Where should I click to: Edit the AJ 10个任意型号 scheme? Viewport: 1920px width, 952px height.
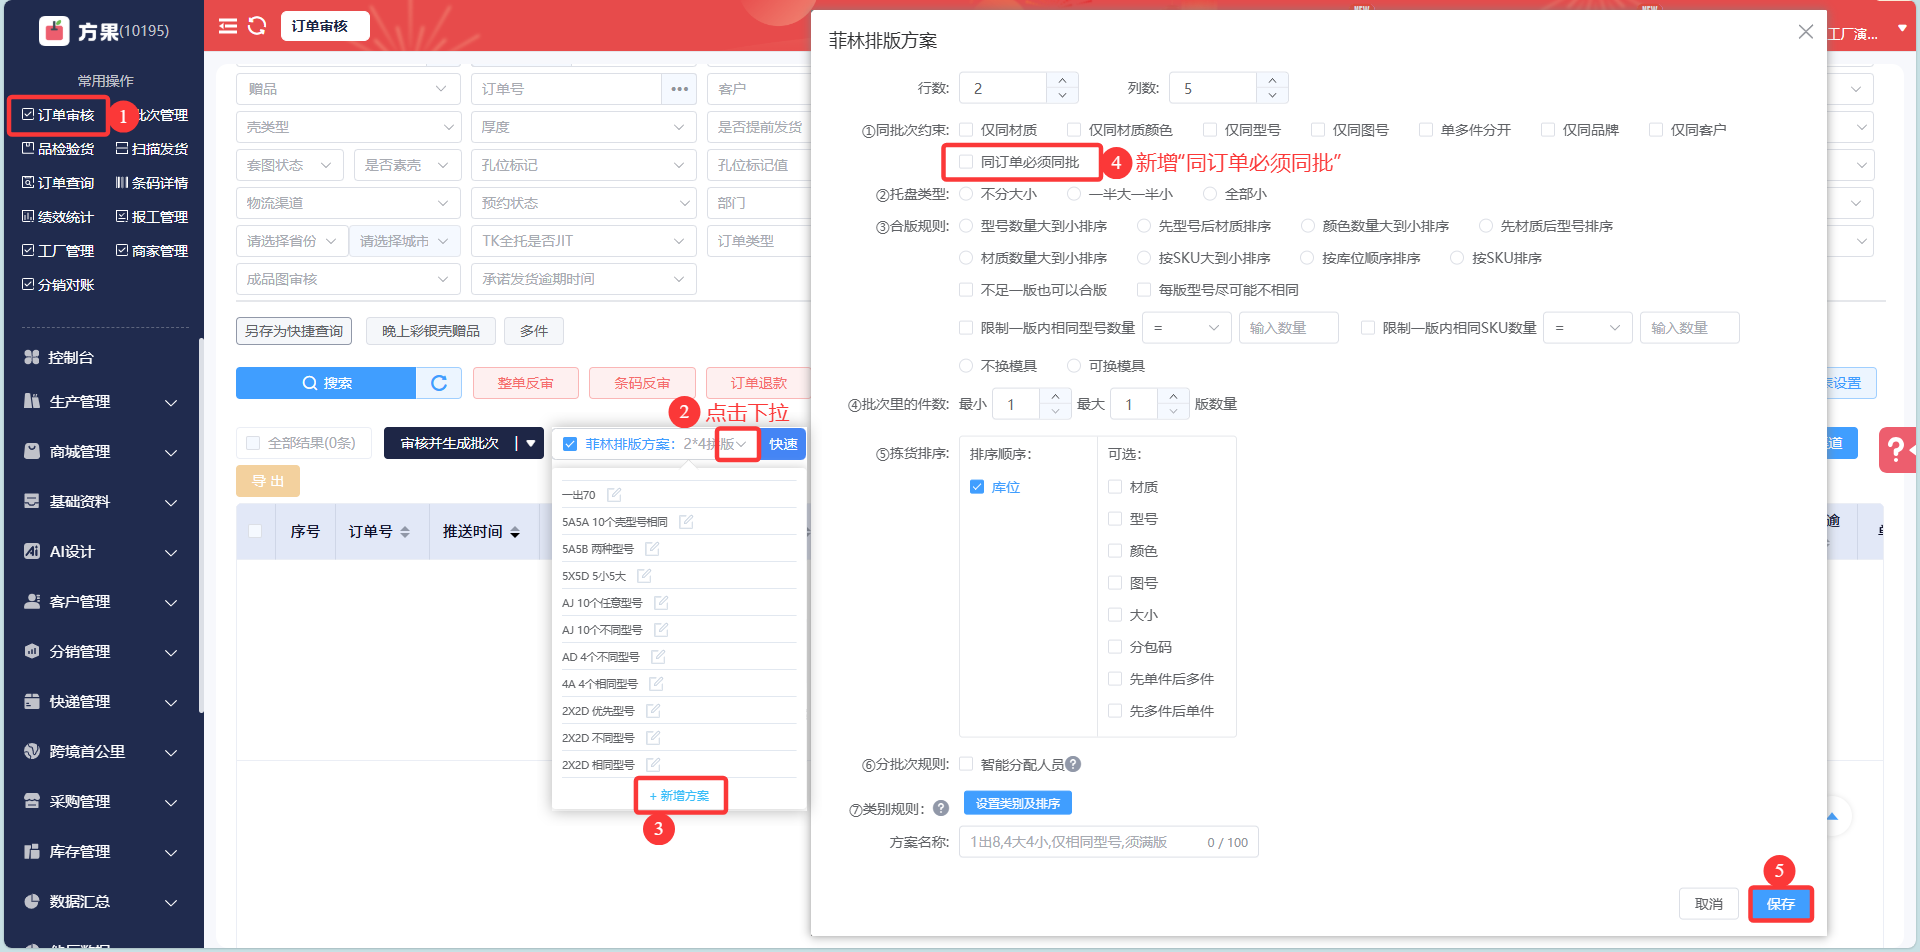(661, 603)
